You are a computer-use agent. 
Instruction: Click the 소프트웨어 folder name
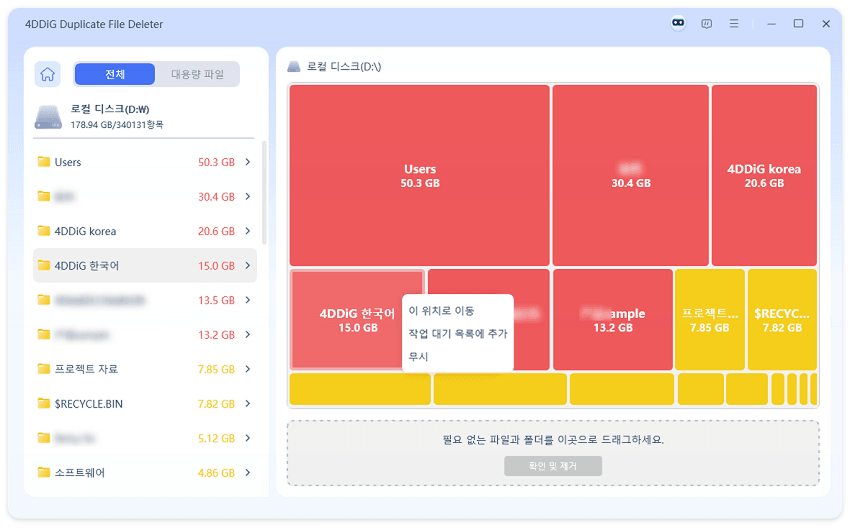[x=80, y=473]
